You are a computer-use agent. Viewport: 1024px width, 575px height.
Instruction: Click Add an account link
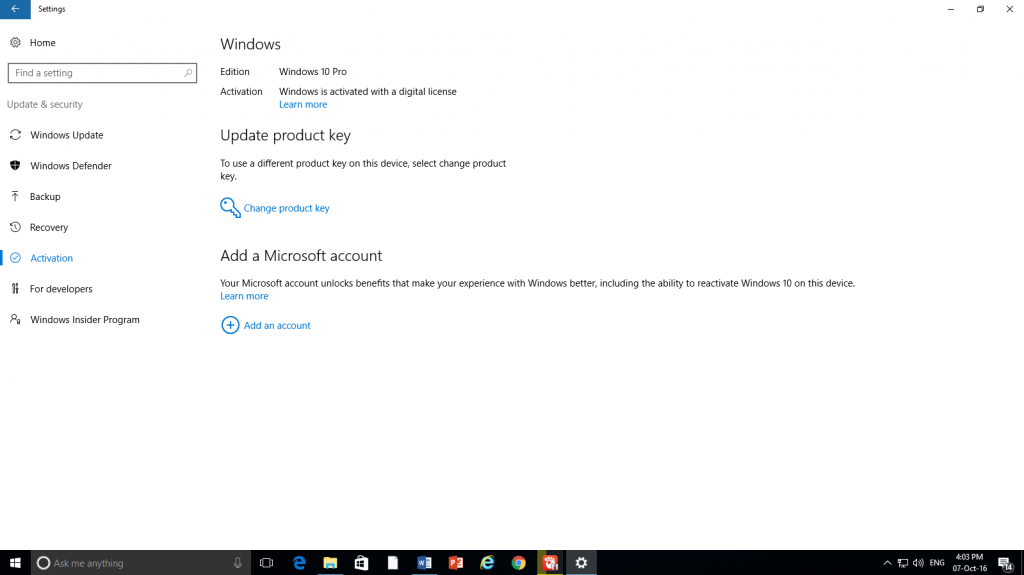(x=277, y=325)
